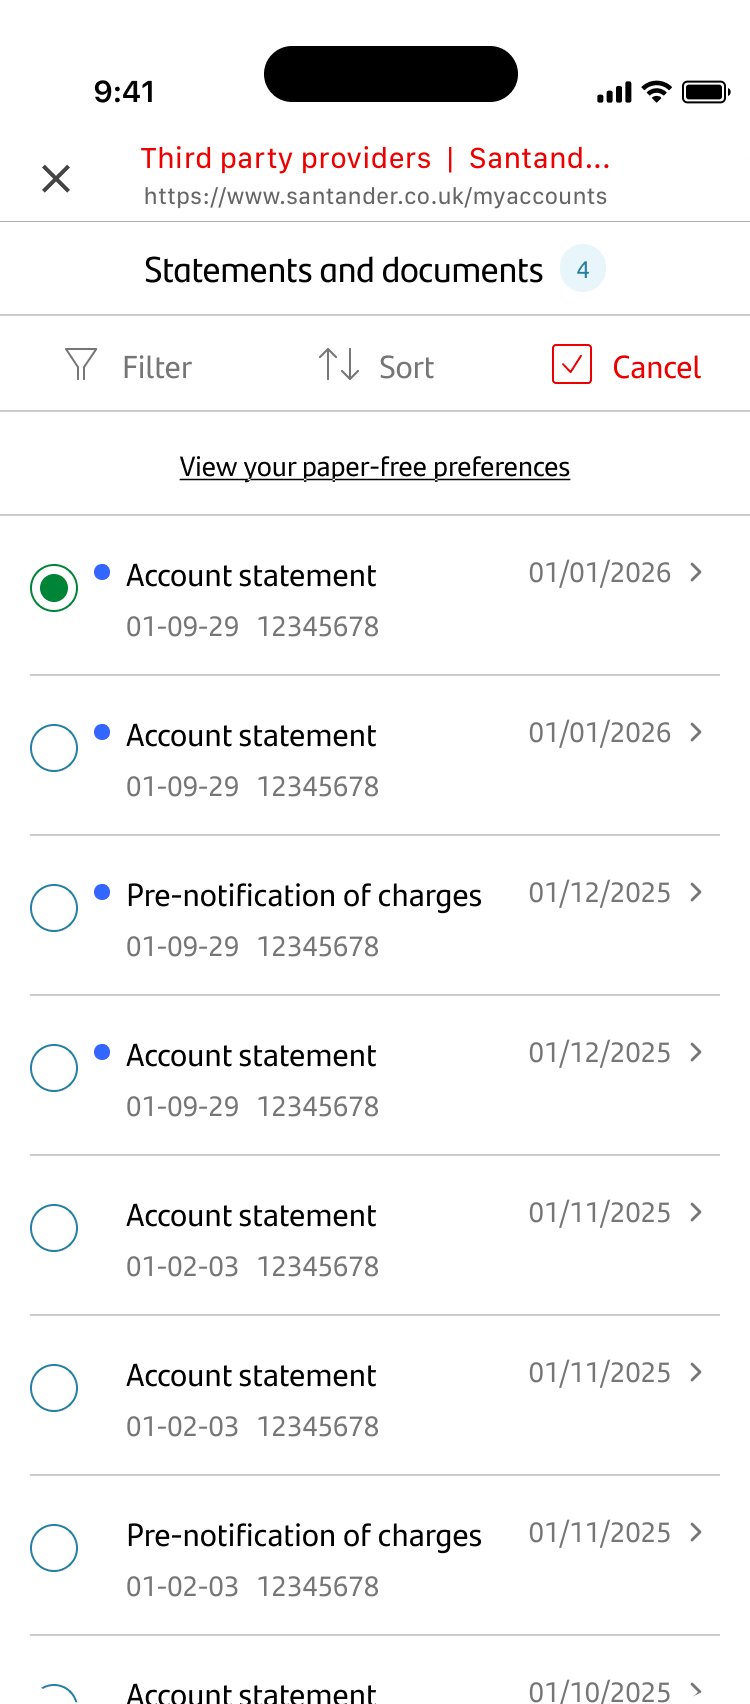The height and width of the screenshot is (1704, 750).
Task: Select Pre-notification of charges dated 01/12/2025
Action: [x=54, y=908]
